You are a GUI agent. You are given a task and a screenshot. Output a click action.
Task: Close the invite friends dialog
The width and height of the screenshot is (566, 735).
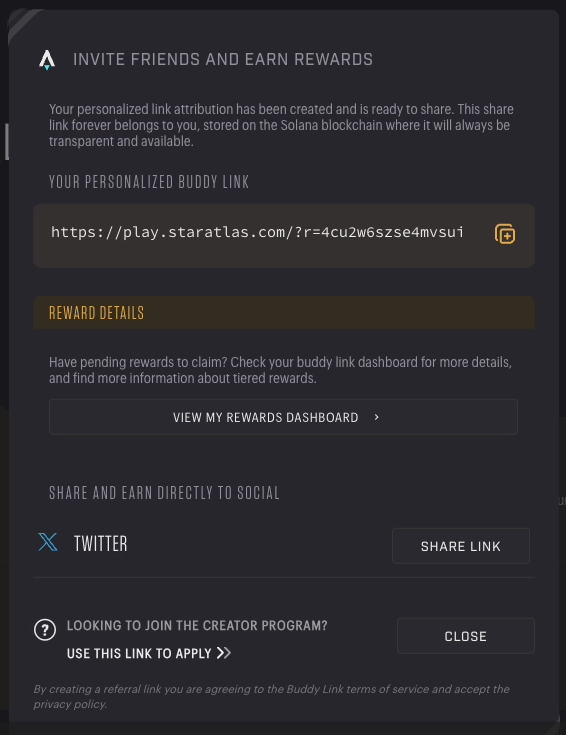(466, 636)
